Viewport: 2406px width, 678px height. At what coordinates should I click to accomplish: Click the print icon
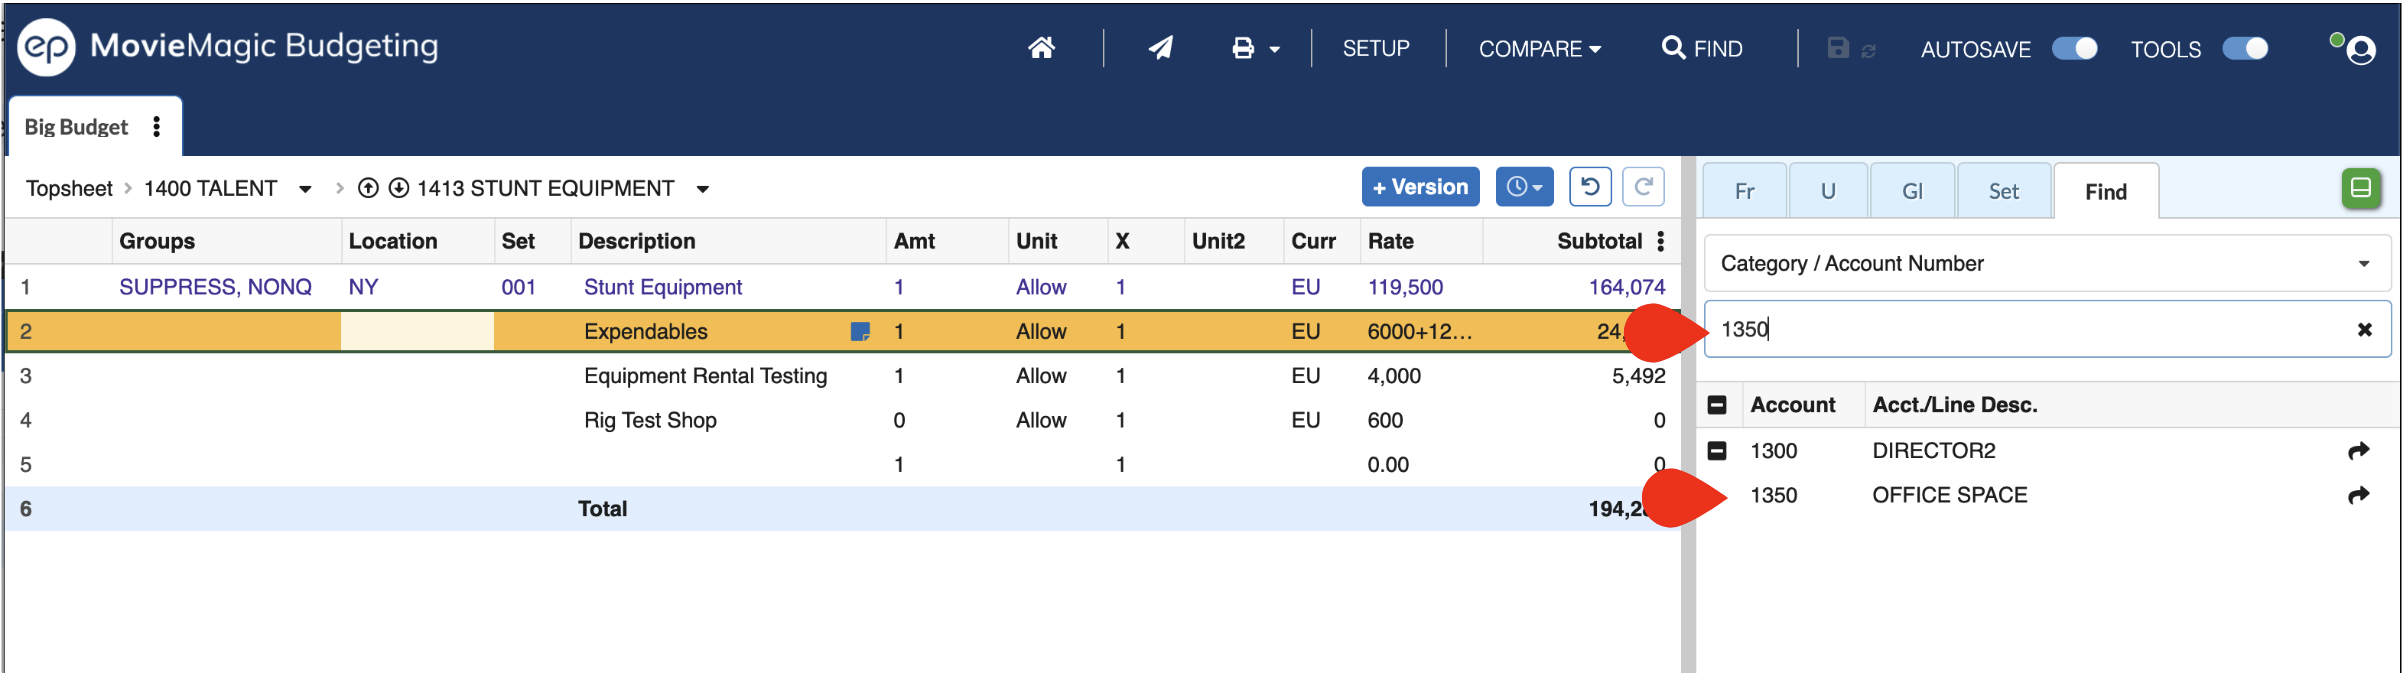coord(1243,48)
